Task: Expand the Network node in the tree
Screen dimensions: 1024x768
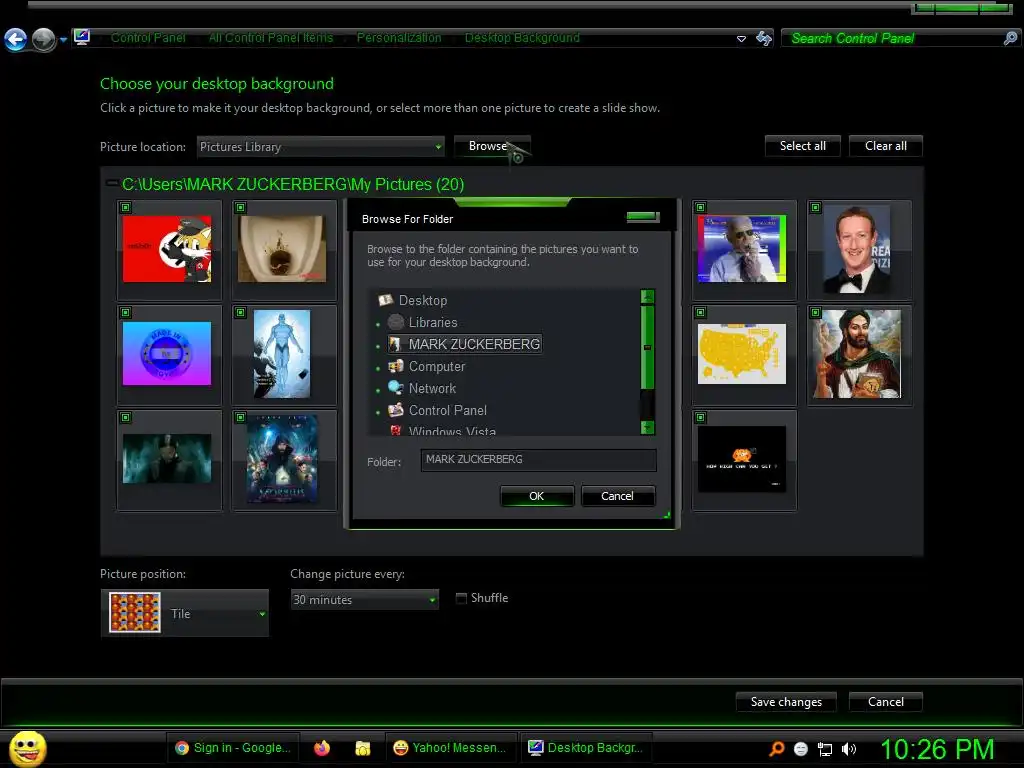Action: click(378, 391)
